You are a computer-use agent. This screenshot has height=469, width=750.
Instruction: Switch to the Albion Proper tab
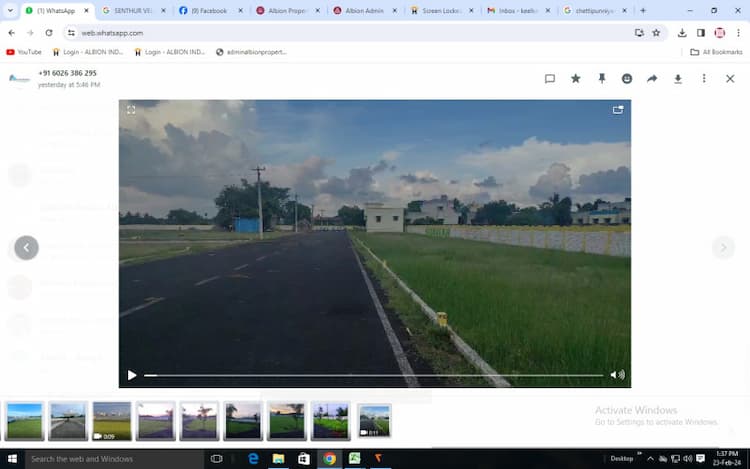click(x=287, y=11)
